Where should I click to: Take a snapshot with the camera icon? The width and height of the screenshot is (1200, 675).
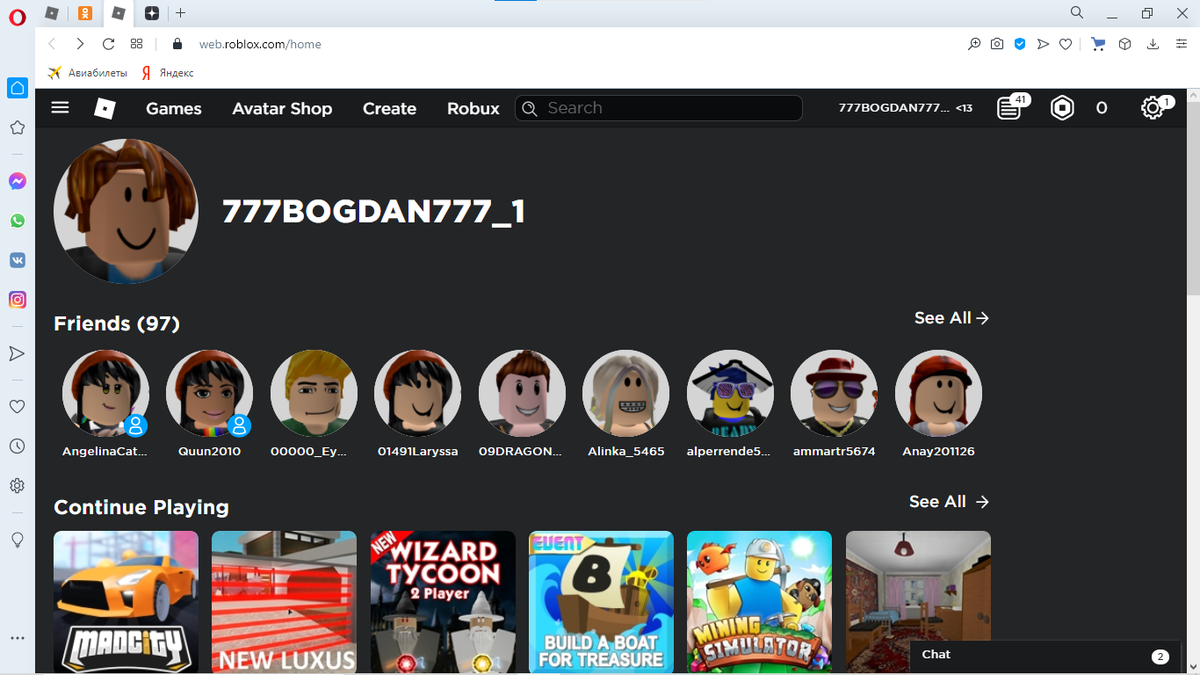point(997,44)
